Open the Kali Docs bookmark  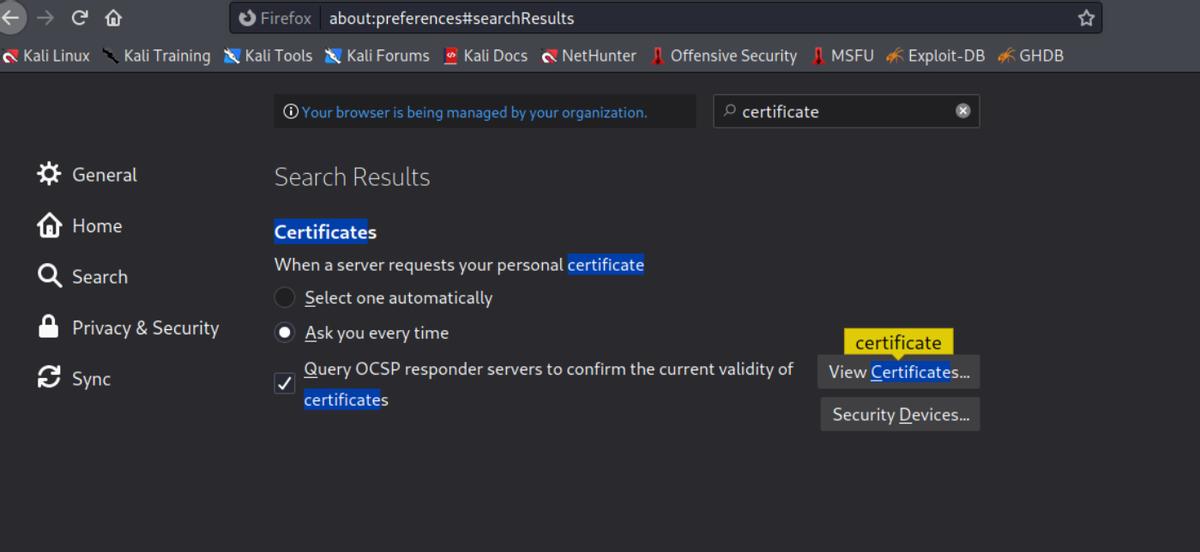485,56
